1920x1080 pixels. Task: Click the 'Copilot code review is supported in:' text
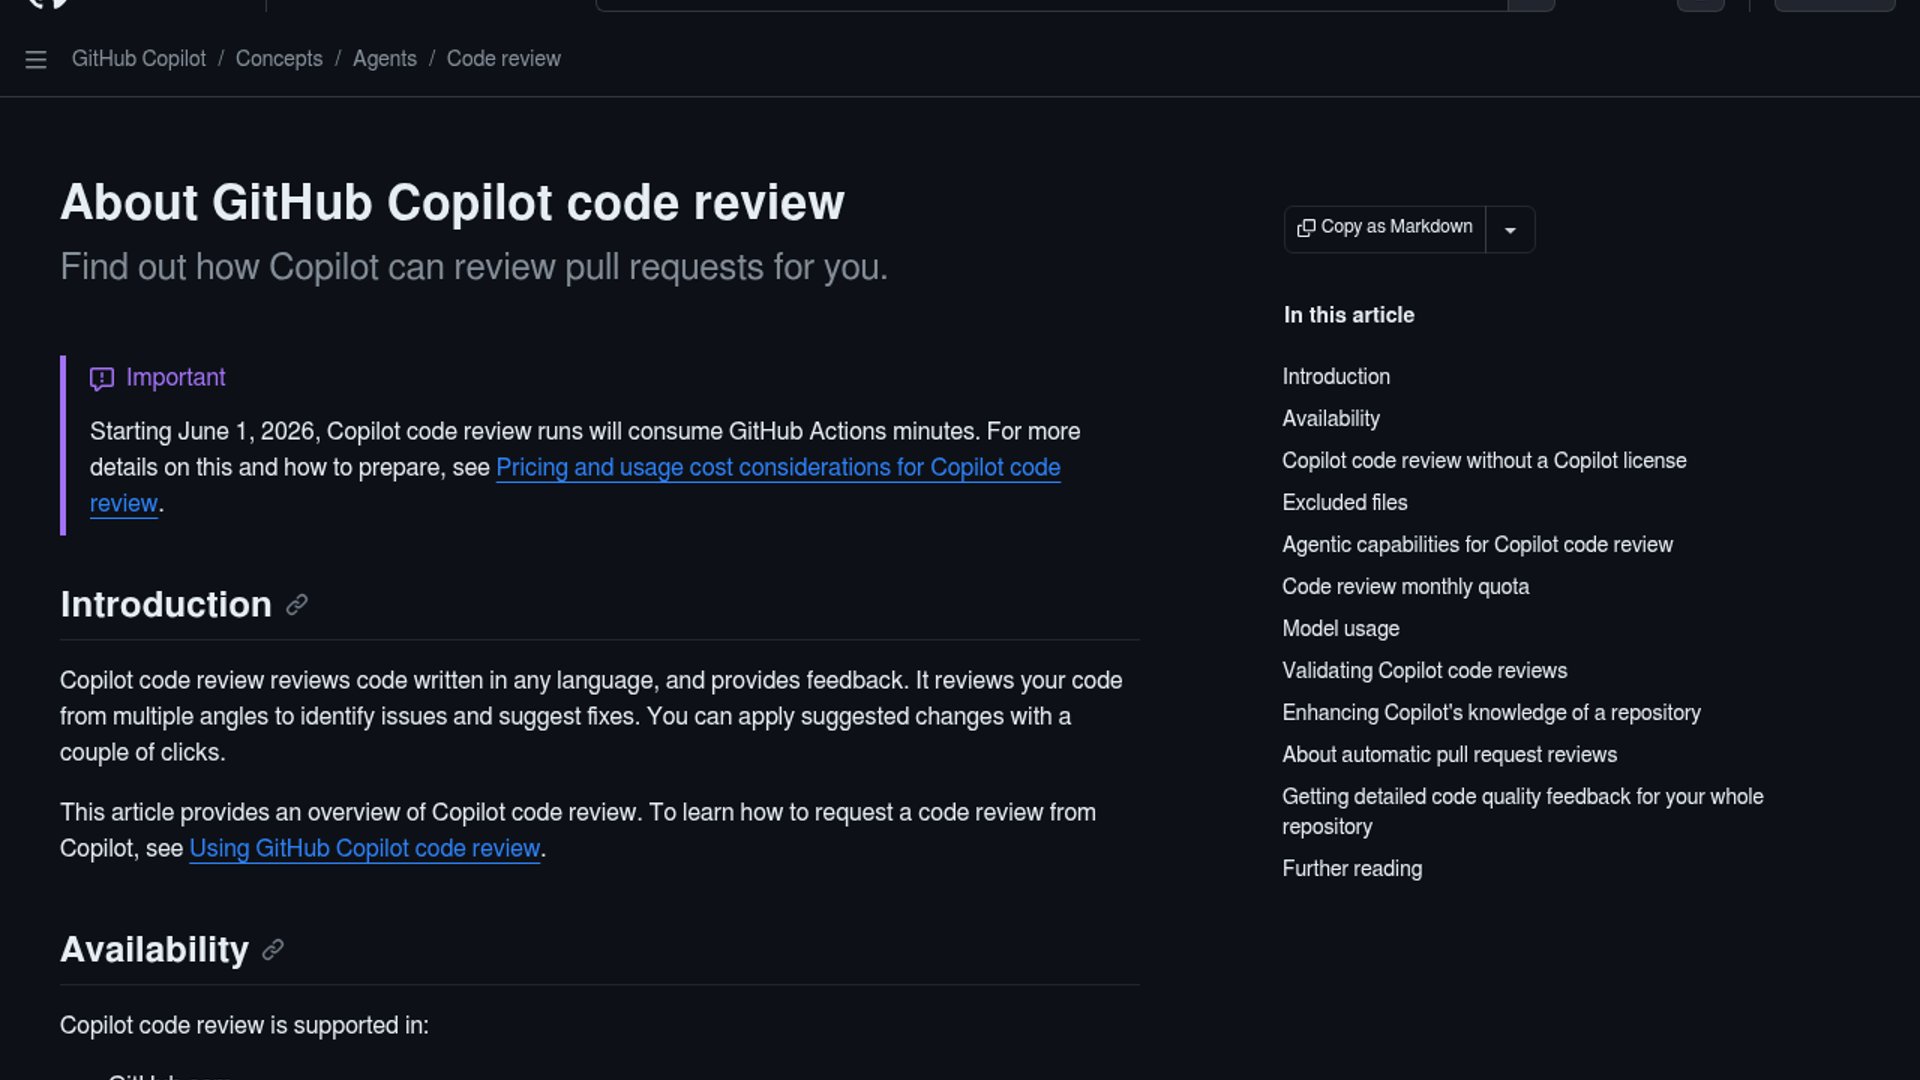point(244,1026)
